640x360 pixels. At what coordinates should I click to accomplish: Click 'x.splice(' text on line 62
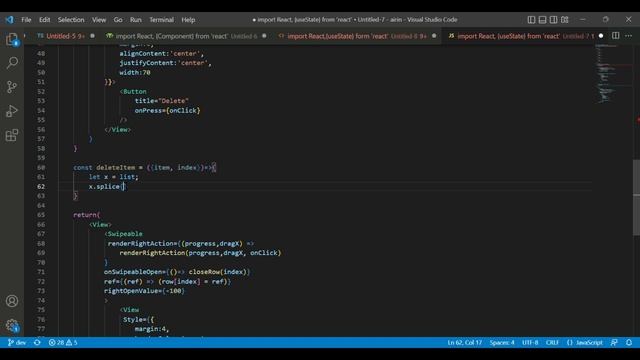click(x=106, y=187)
